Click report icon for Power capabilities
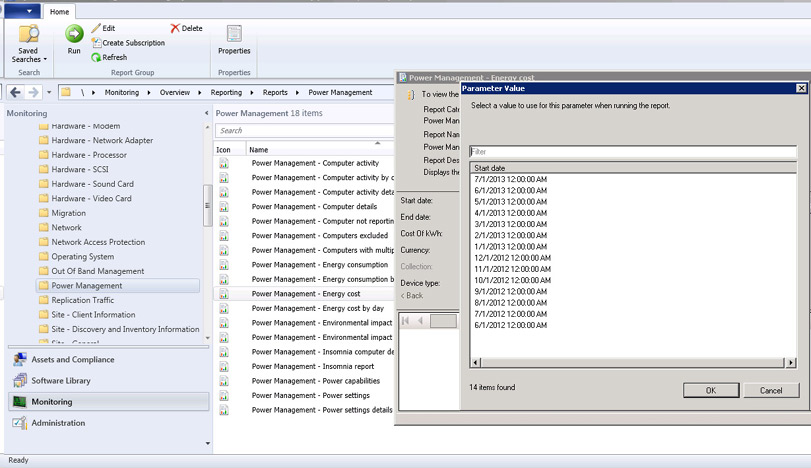Viewport: 811px width, 468px height. [x=224, y=381]
